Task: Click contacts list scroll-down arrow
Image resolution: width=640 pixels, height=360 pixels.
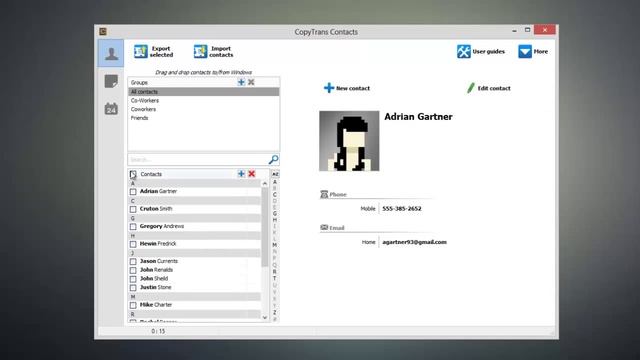Action: coord(265,318)
